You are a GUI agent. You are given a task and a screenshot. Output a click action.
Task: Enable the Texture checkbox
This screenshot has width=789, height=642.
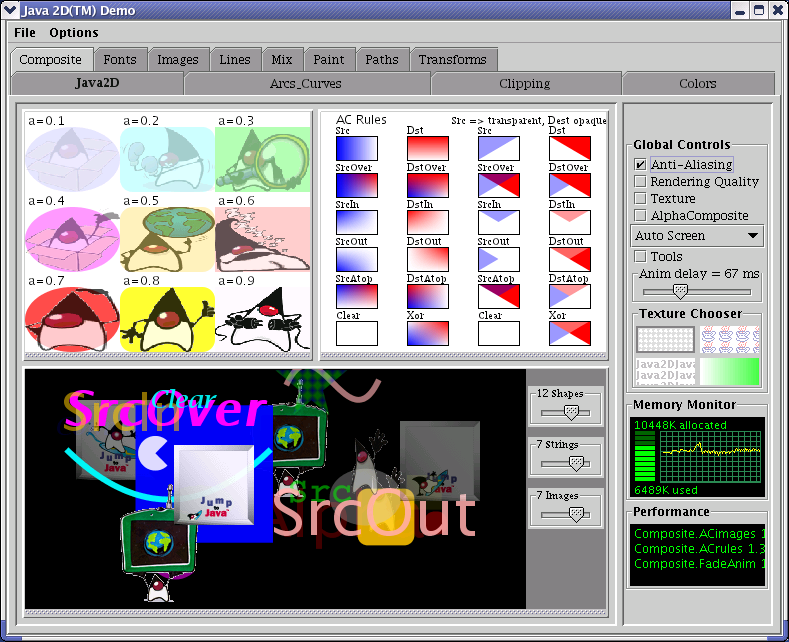click(640, 198)
